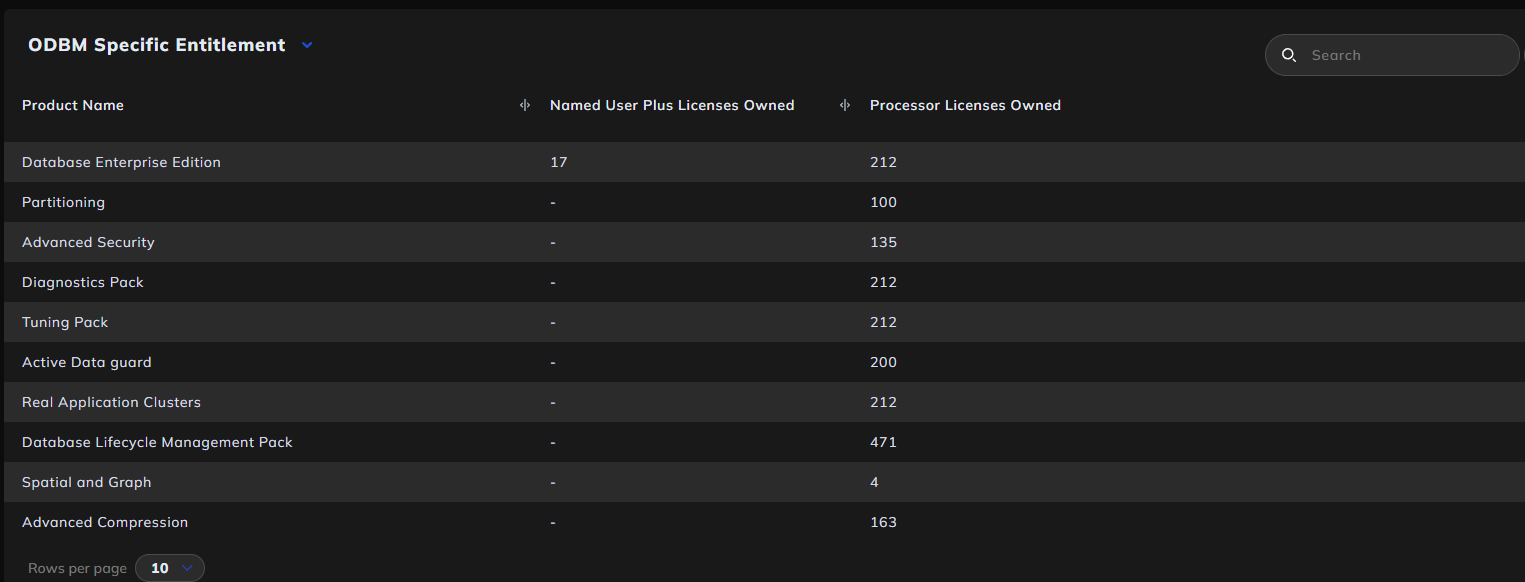This screenshot has width=1525, height=582.
Task: Select the Diagnostics Pack row
Action: [x=83, y=282]
